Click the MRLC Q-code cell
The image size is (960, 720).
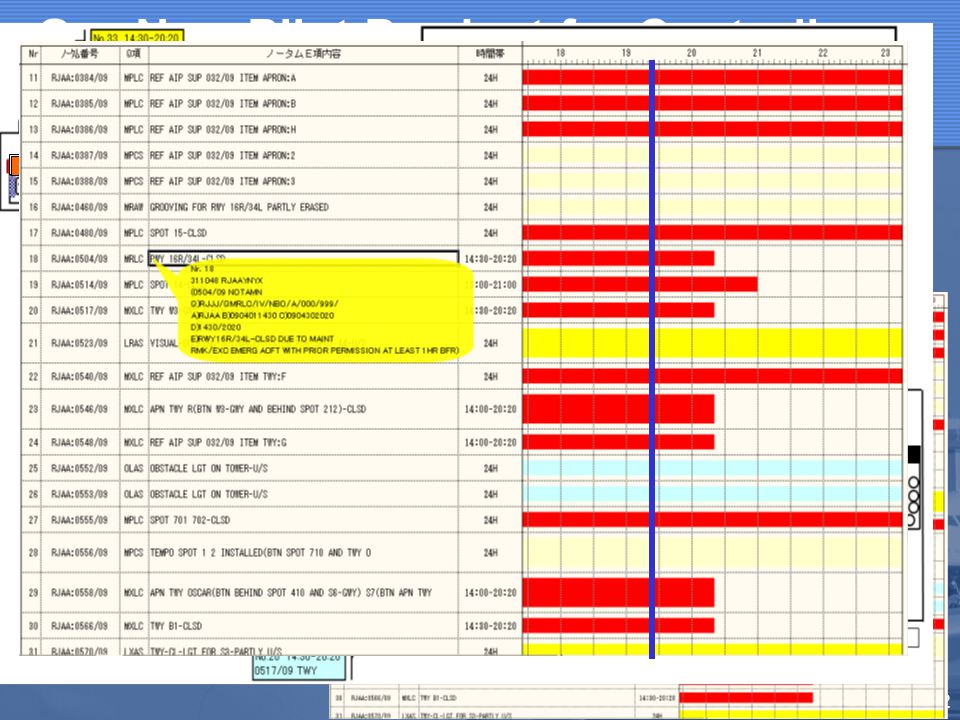[x=133, y=259]
